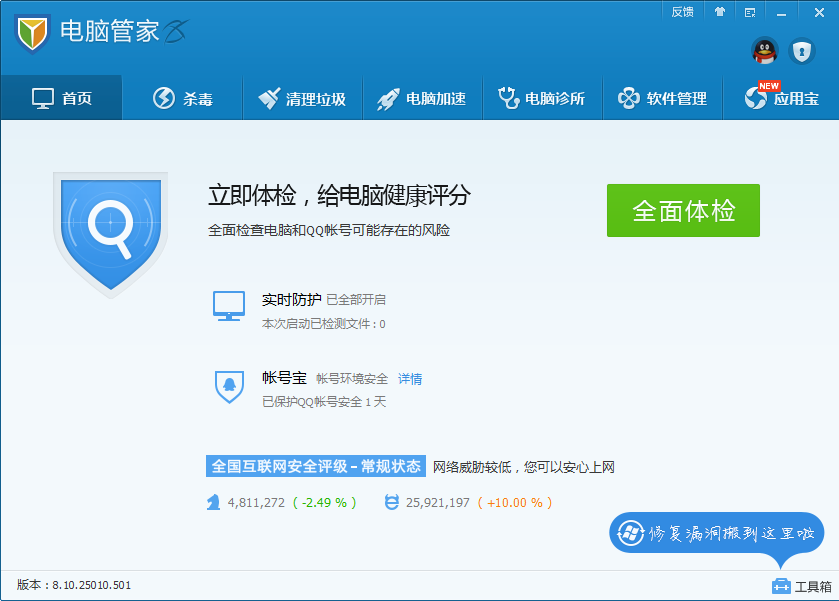Click the IE browser statistics icon
Image resolution: width=839 pixels, height=601 pixels.
click(392, 502)
